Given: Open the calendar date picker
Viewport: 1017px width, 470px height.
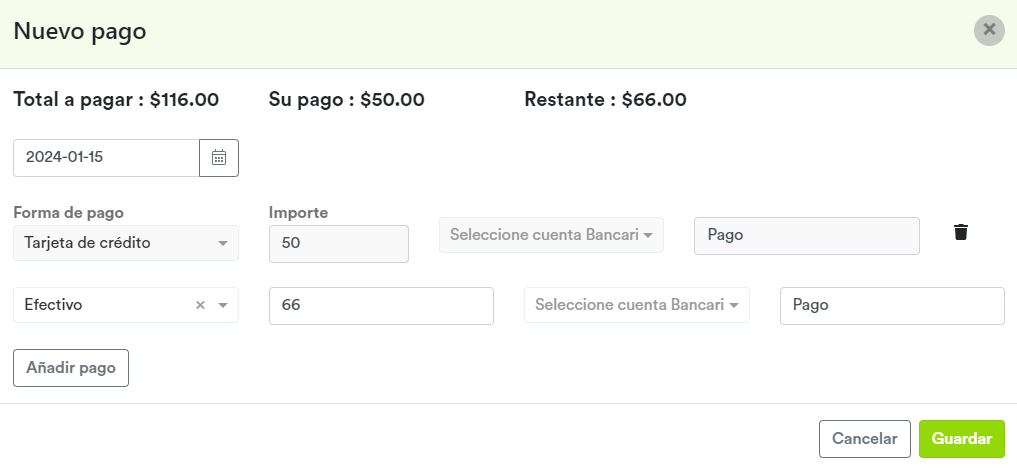Looking at the screenshot, I should pos(219,158).
